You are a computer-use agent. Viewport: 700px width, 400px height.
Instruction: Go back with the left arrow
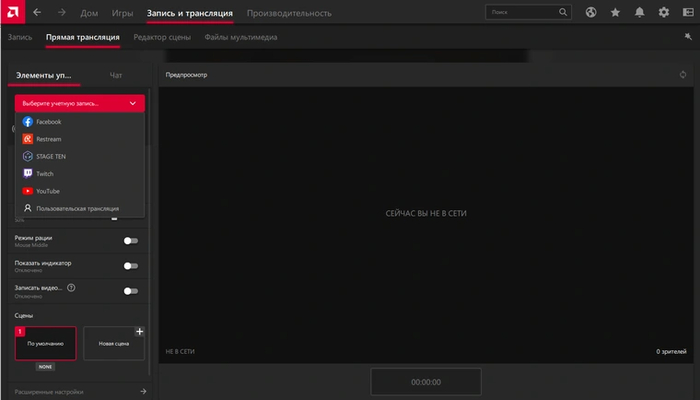tap(37, 12)
